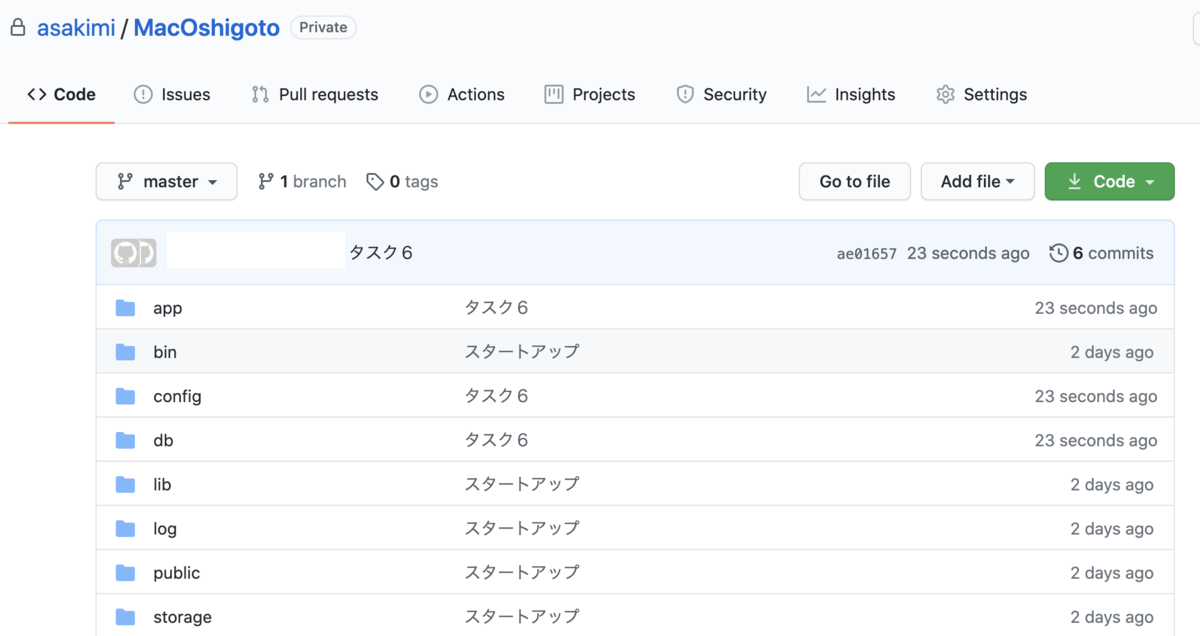The image size is (1200, 636).
Task: Click the Actions play icon
Action: (429, 94)
